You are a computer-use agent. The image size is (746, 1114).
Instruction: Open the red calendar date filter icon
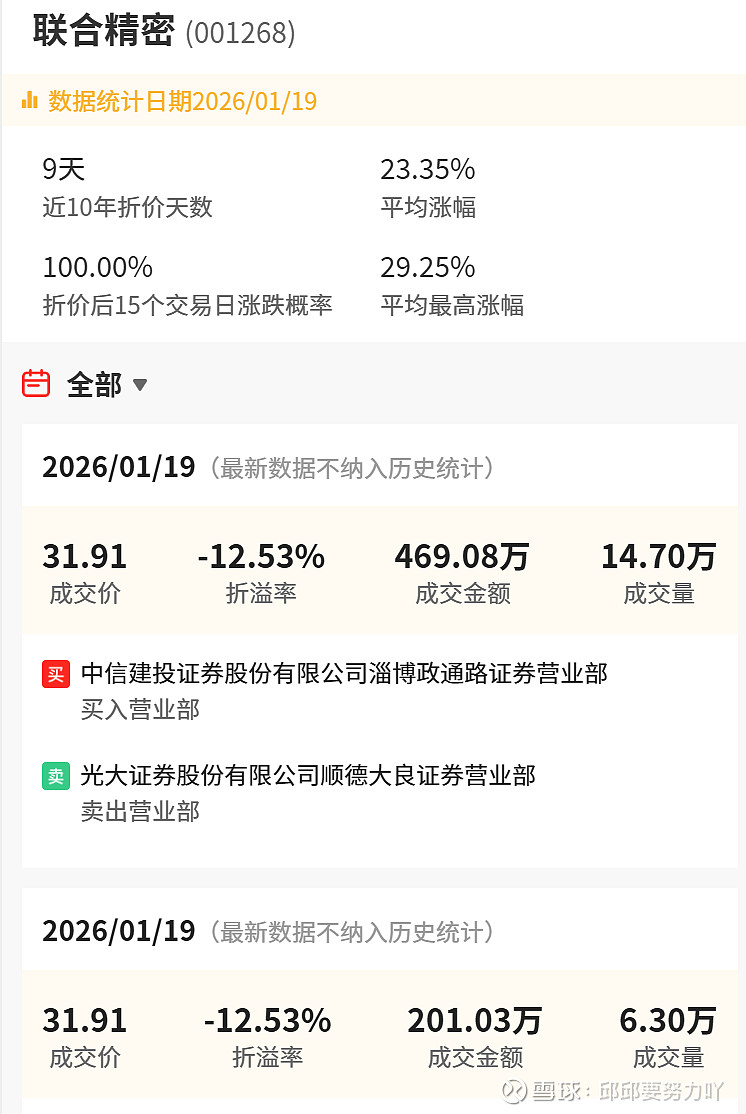coord(36,384)
